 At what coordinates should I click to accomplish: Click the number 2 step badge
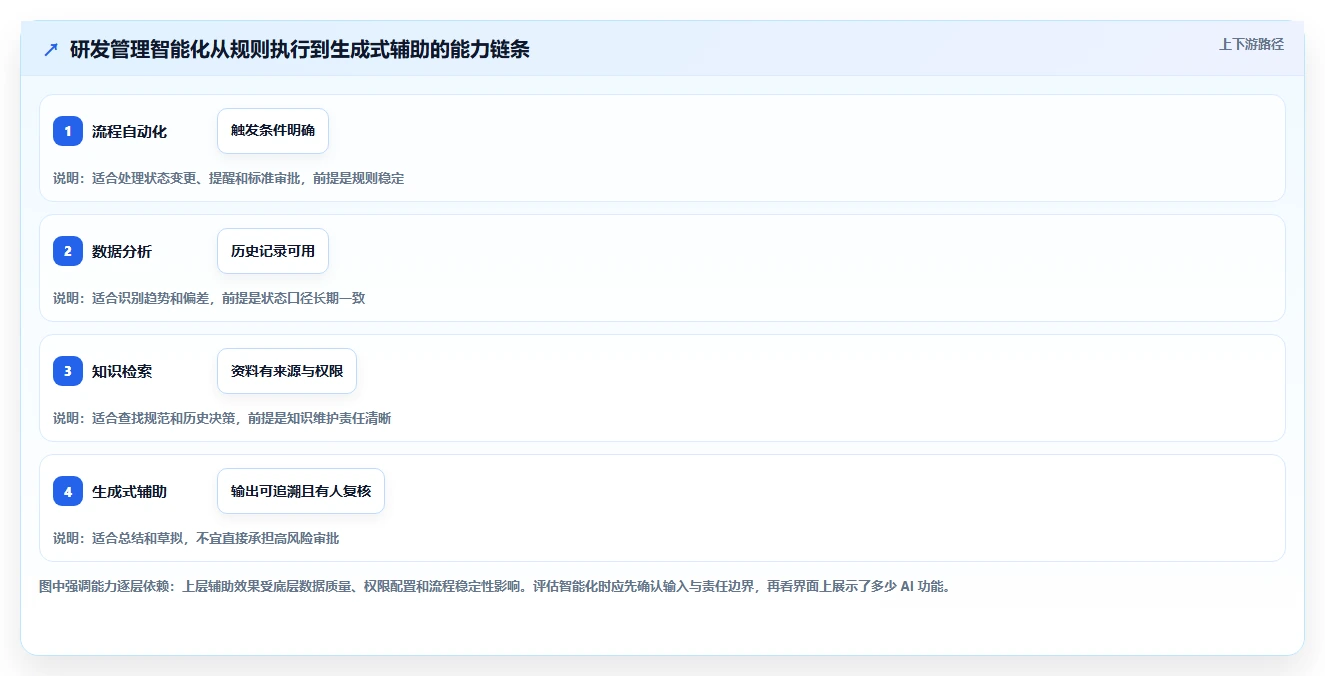pos(68,251)
